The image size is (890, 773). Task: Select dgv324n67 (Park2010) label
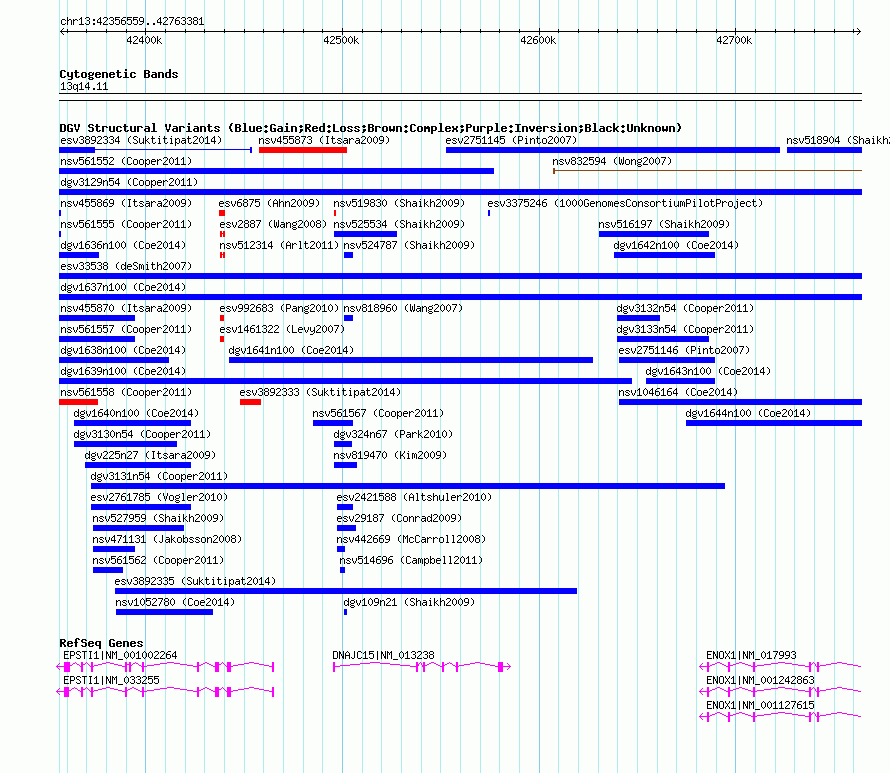tap(393, 434)
